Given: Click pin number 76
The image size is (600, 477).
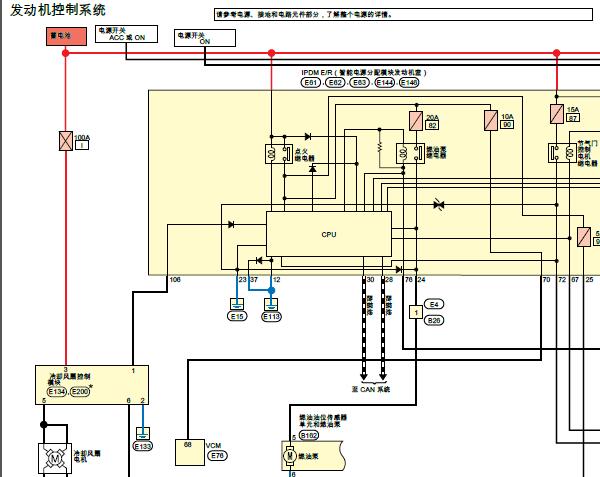Looking at the screenshot, I should [409, 280].
